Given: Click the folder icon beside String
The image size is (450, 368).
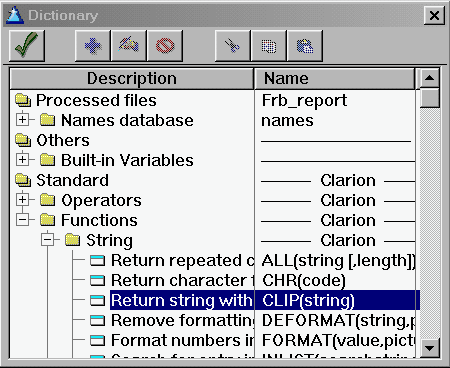Looking at the screenshot, I should tap(73, 240).
